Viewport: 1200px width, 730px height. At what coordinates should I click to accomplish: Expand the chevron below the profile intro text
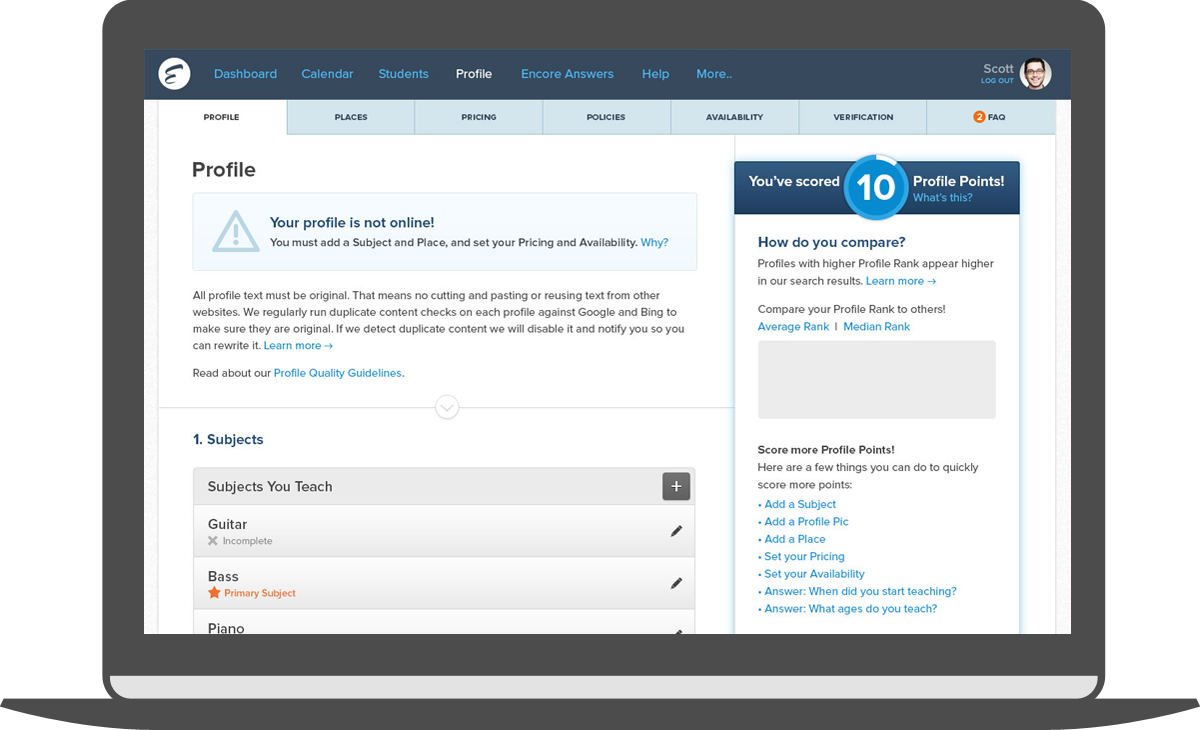[446, 407]
